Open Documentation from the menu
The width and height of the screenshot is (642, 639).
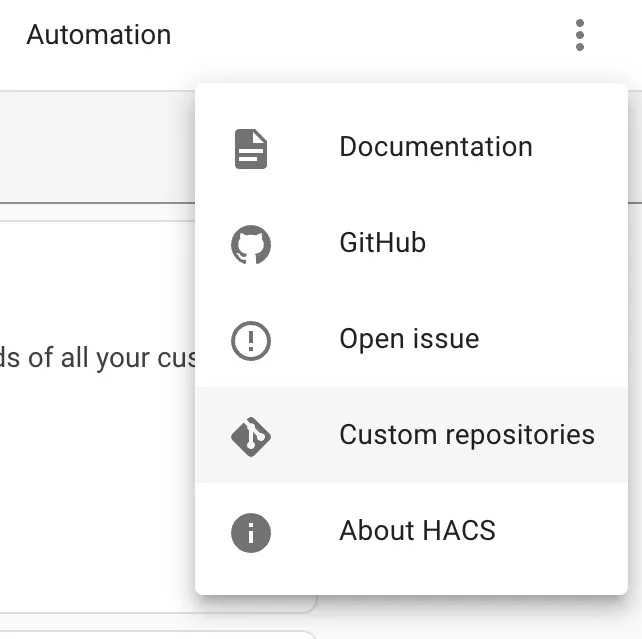click(x=411, y=147)
